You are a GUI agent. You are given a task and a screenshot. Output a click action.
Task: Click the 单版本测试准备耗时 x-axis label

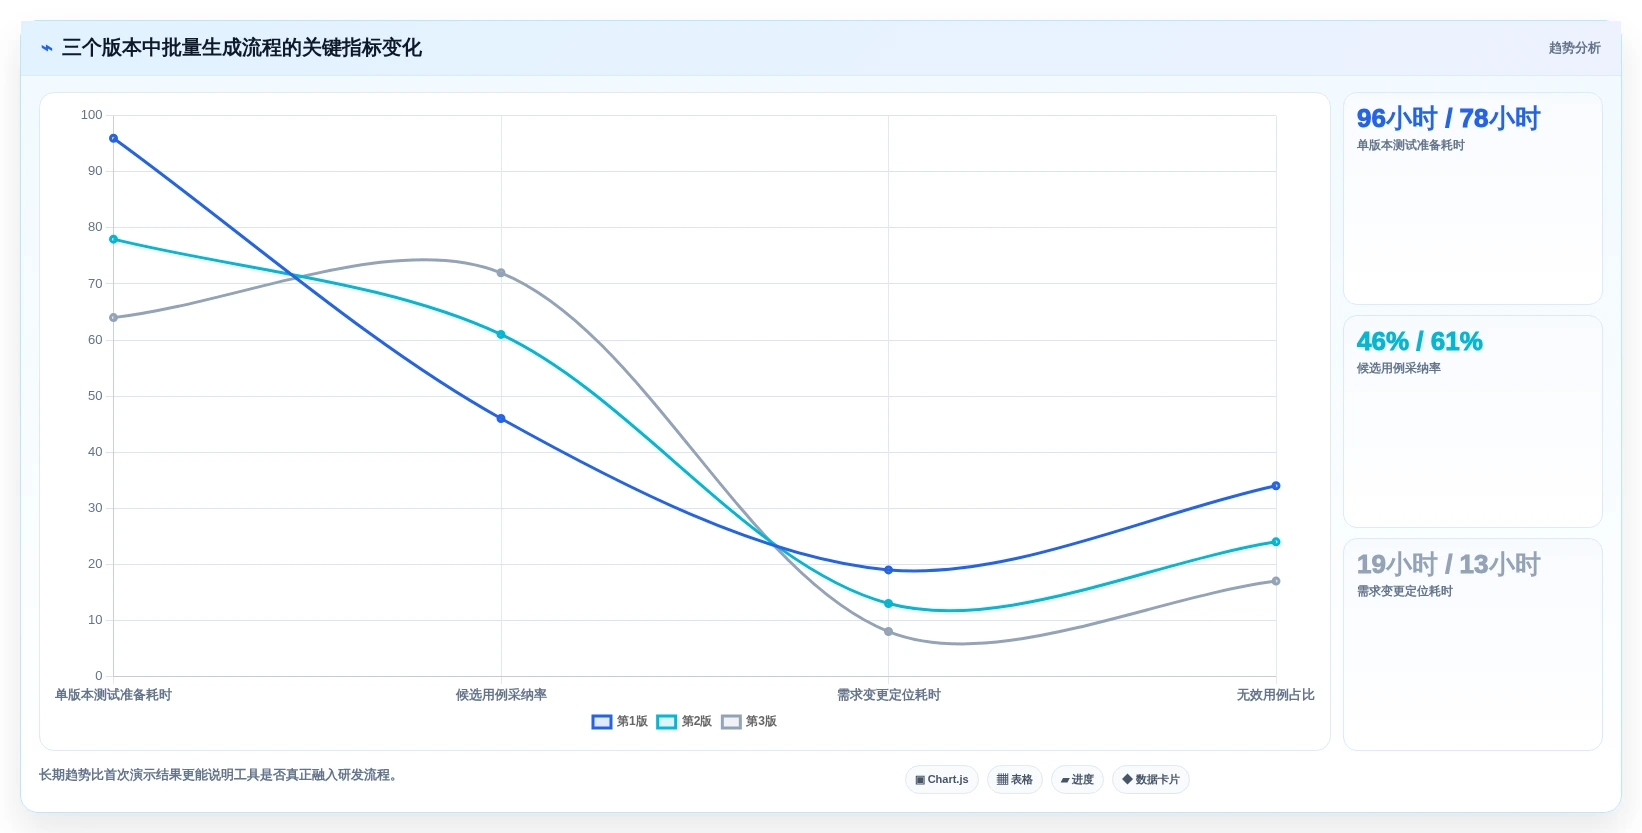113,695
